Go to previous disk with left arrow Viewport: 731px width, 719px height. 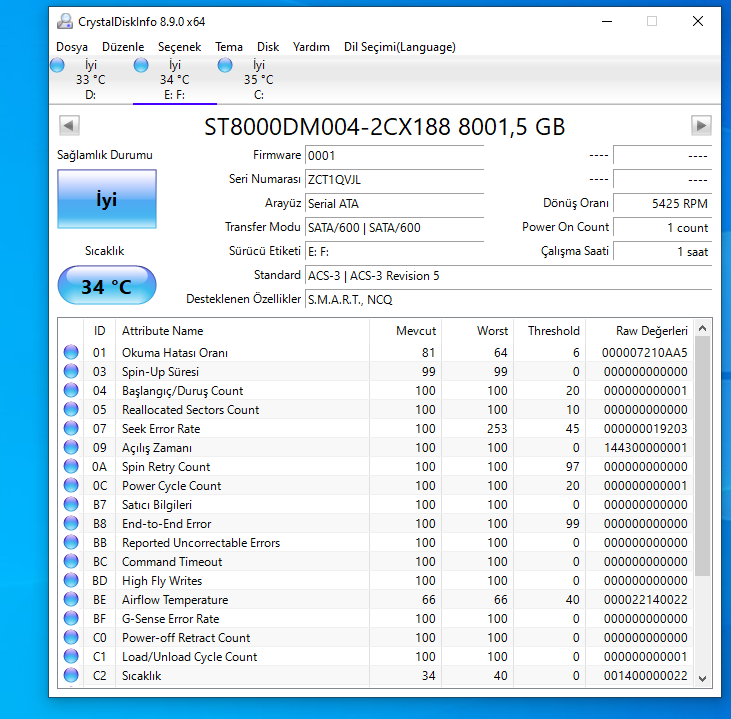(x=69, y=125)
